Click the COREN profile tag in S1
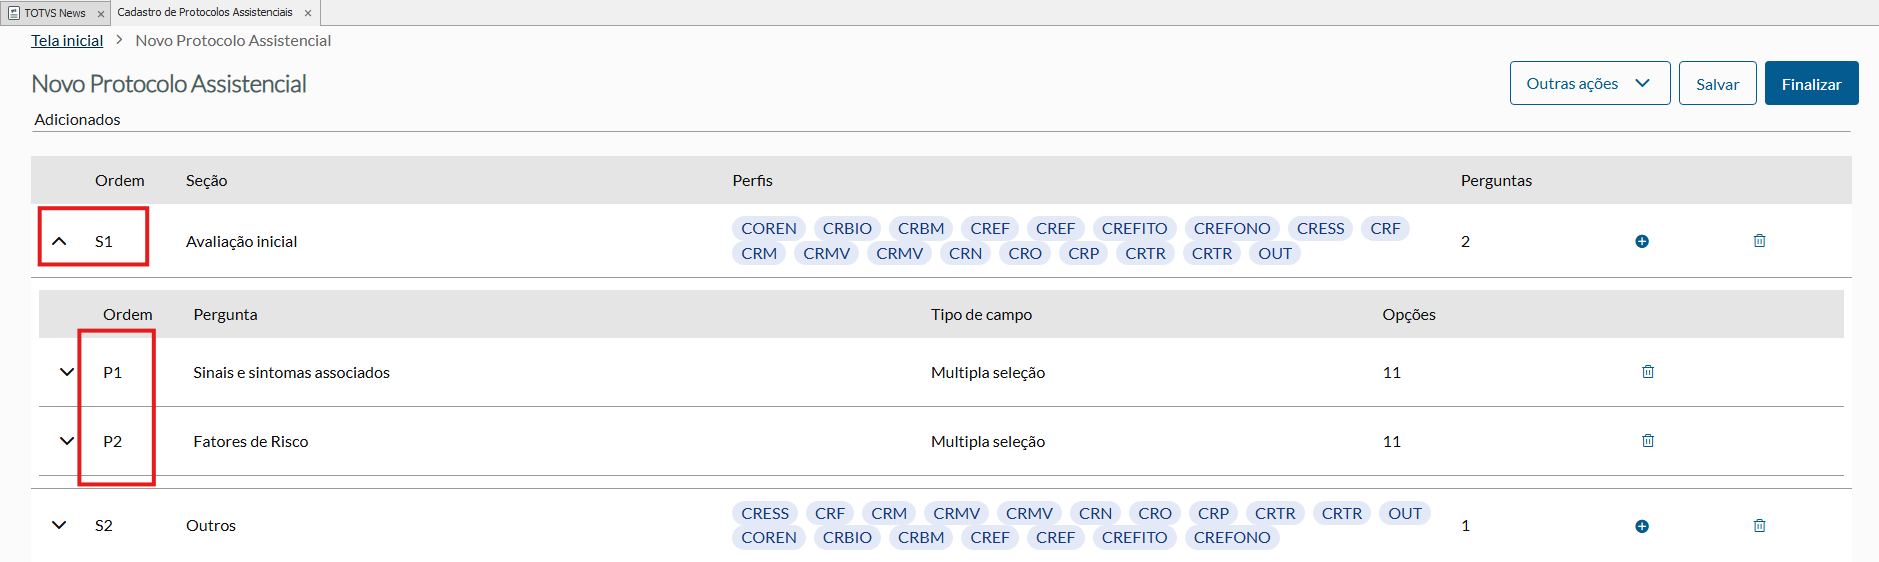Viewport: 1879px width, 562px height. [768, 229]
